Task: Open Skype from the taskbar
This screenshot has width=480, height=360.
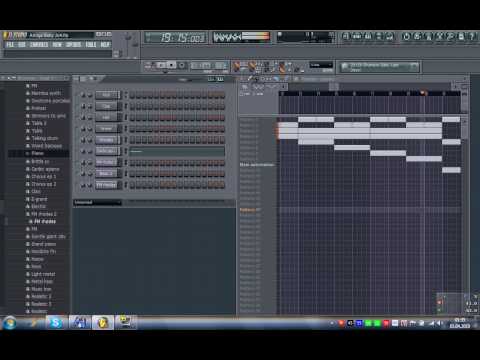Action: click(56, 323)
